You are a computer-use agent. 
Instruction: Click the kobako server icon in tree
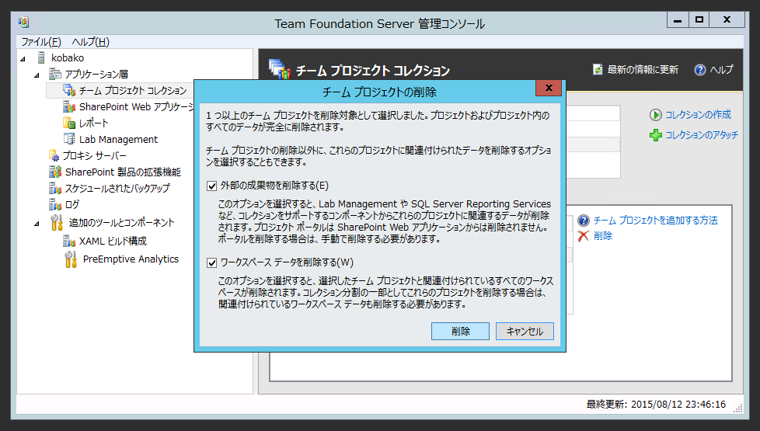[x=42, y=58]
